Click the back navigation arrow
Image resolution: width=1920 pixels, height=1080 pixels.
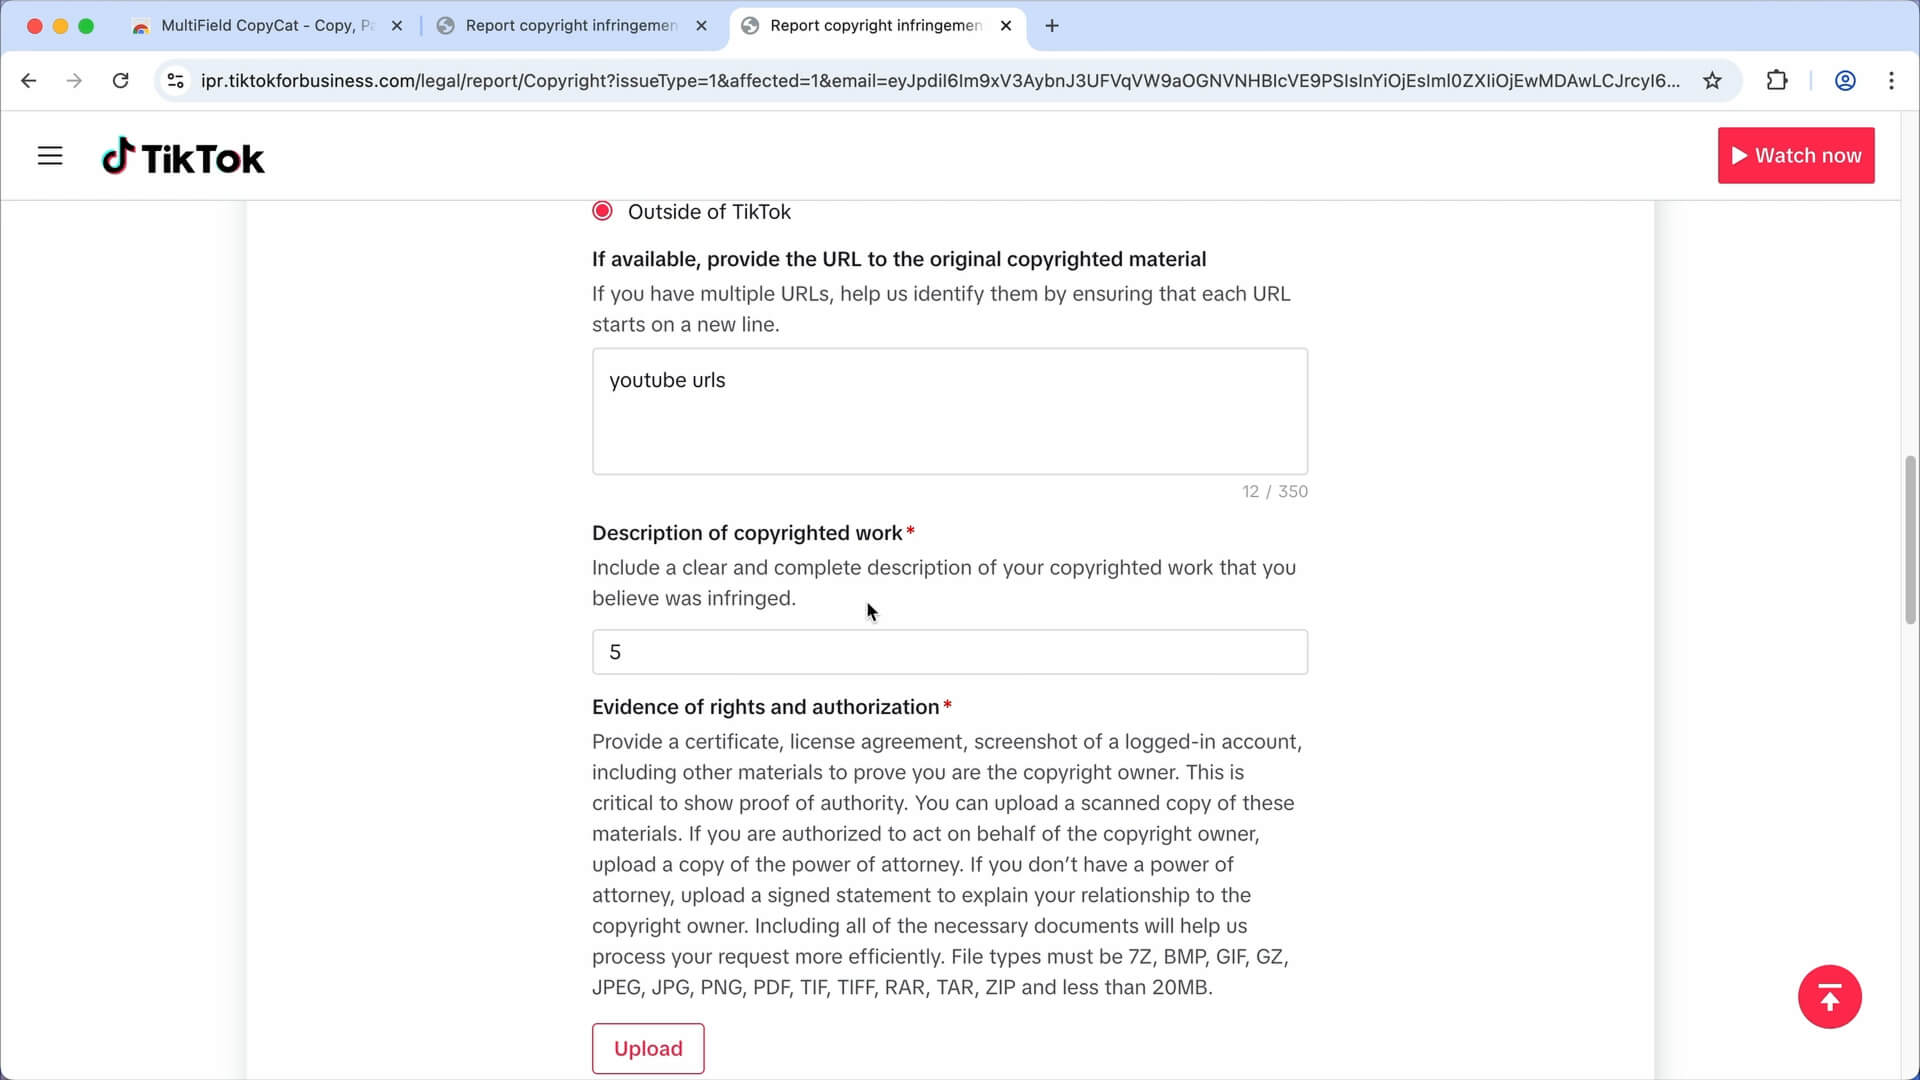click(x=28, y=81)
